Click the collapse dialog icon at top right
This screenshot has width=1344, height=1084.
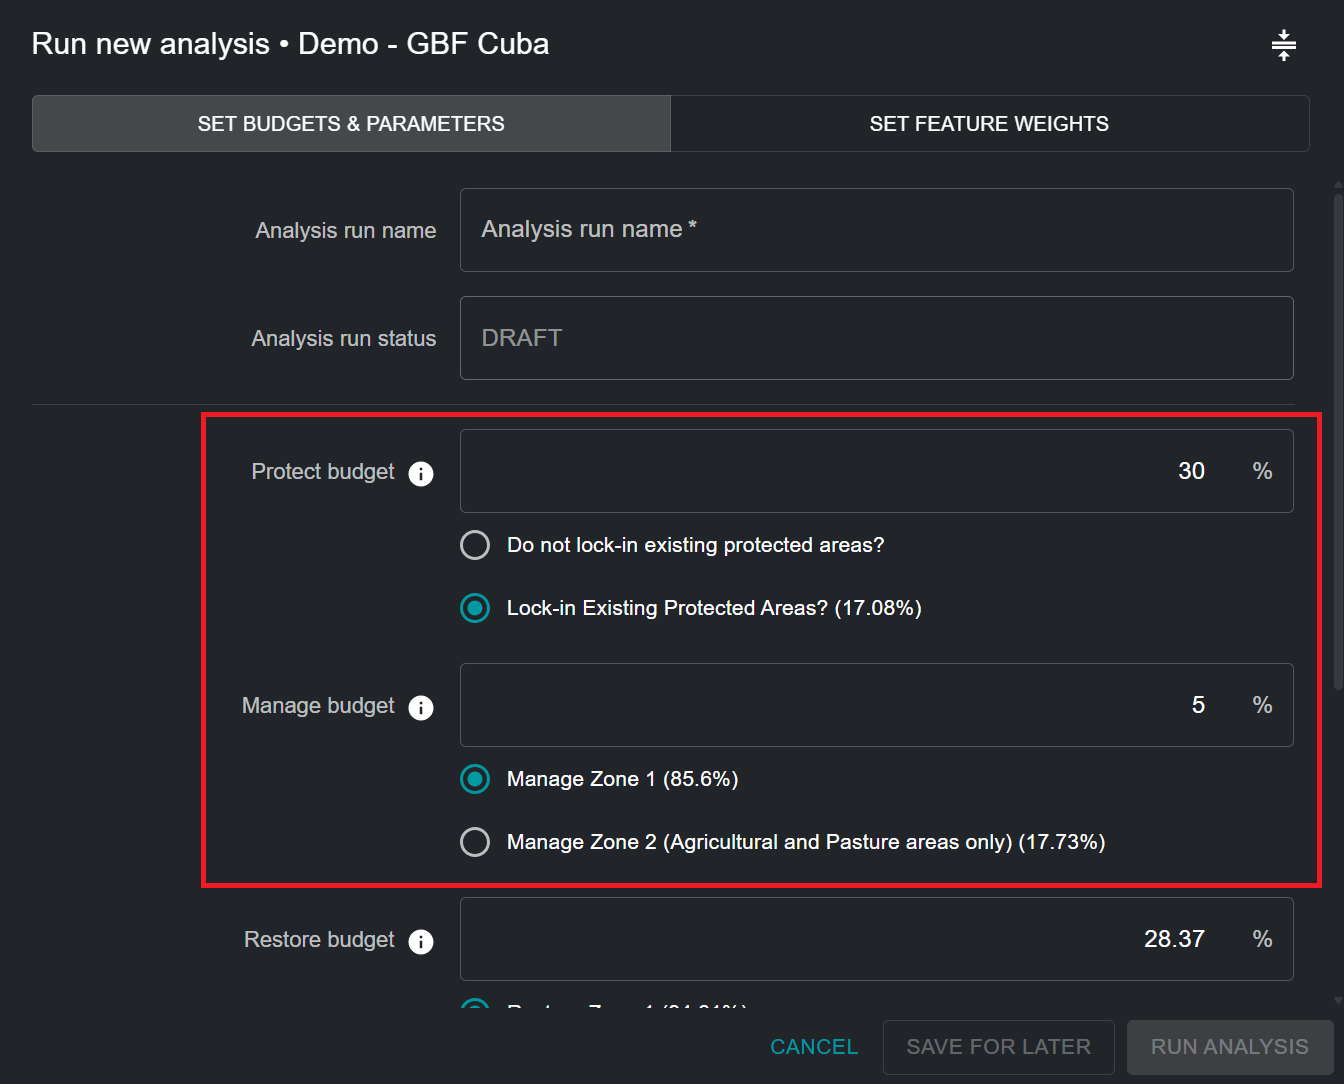(1283, 45)
